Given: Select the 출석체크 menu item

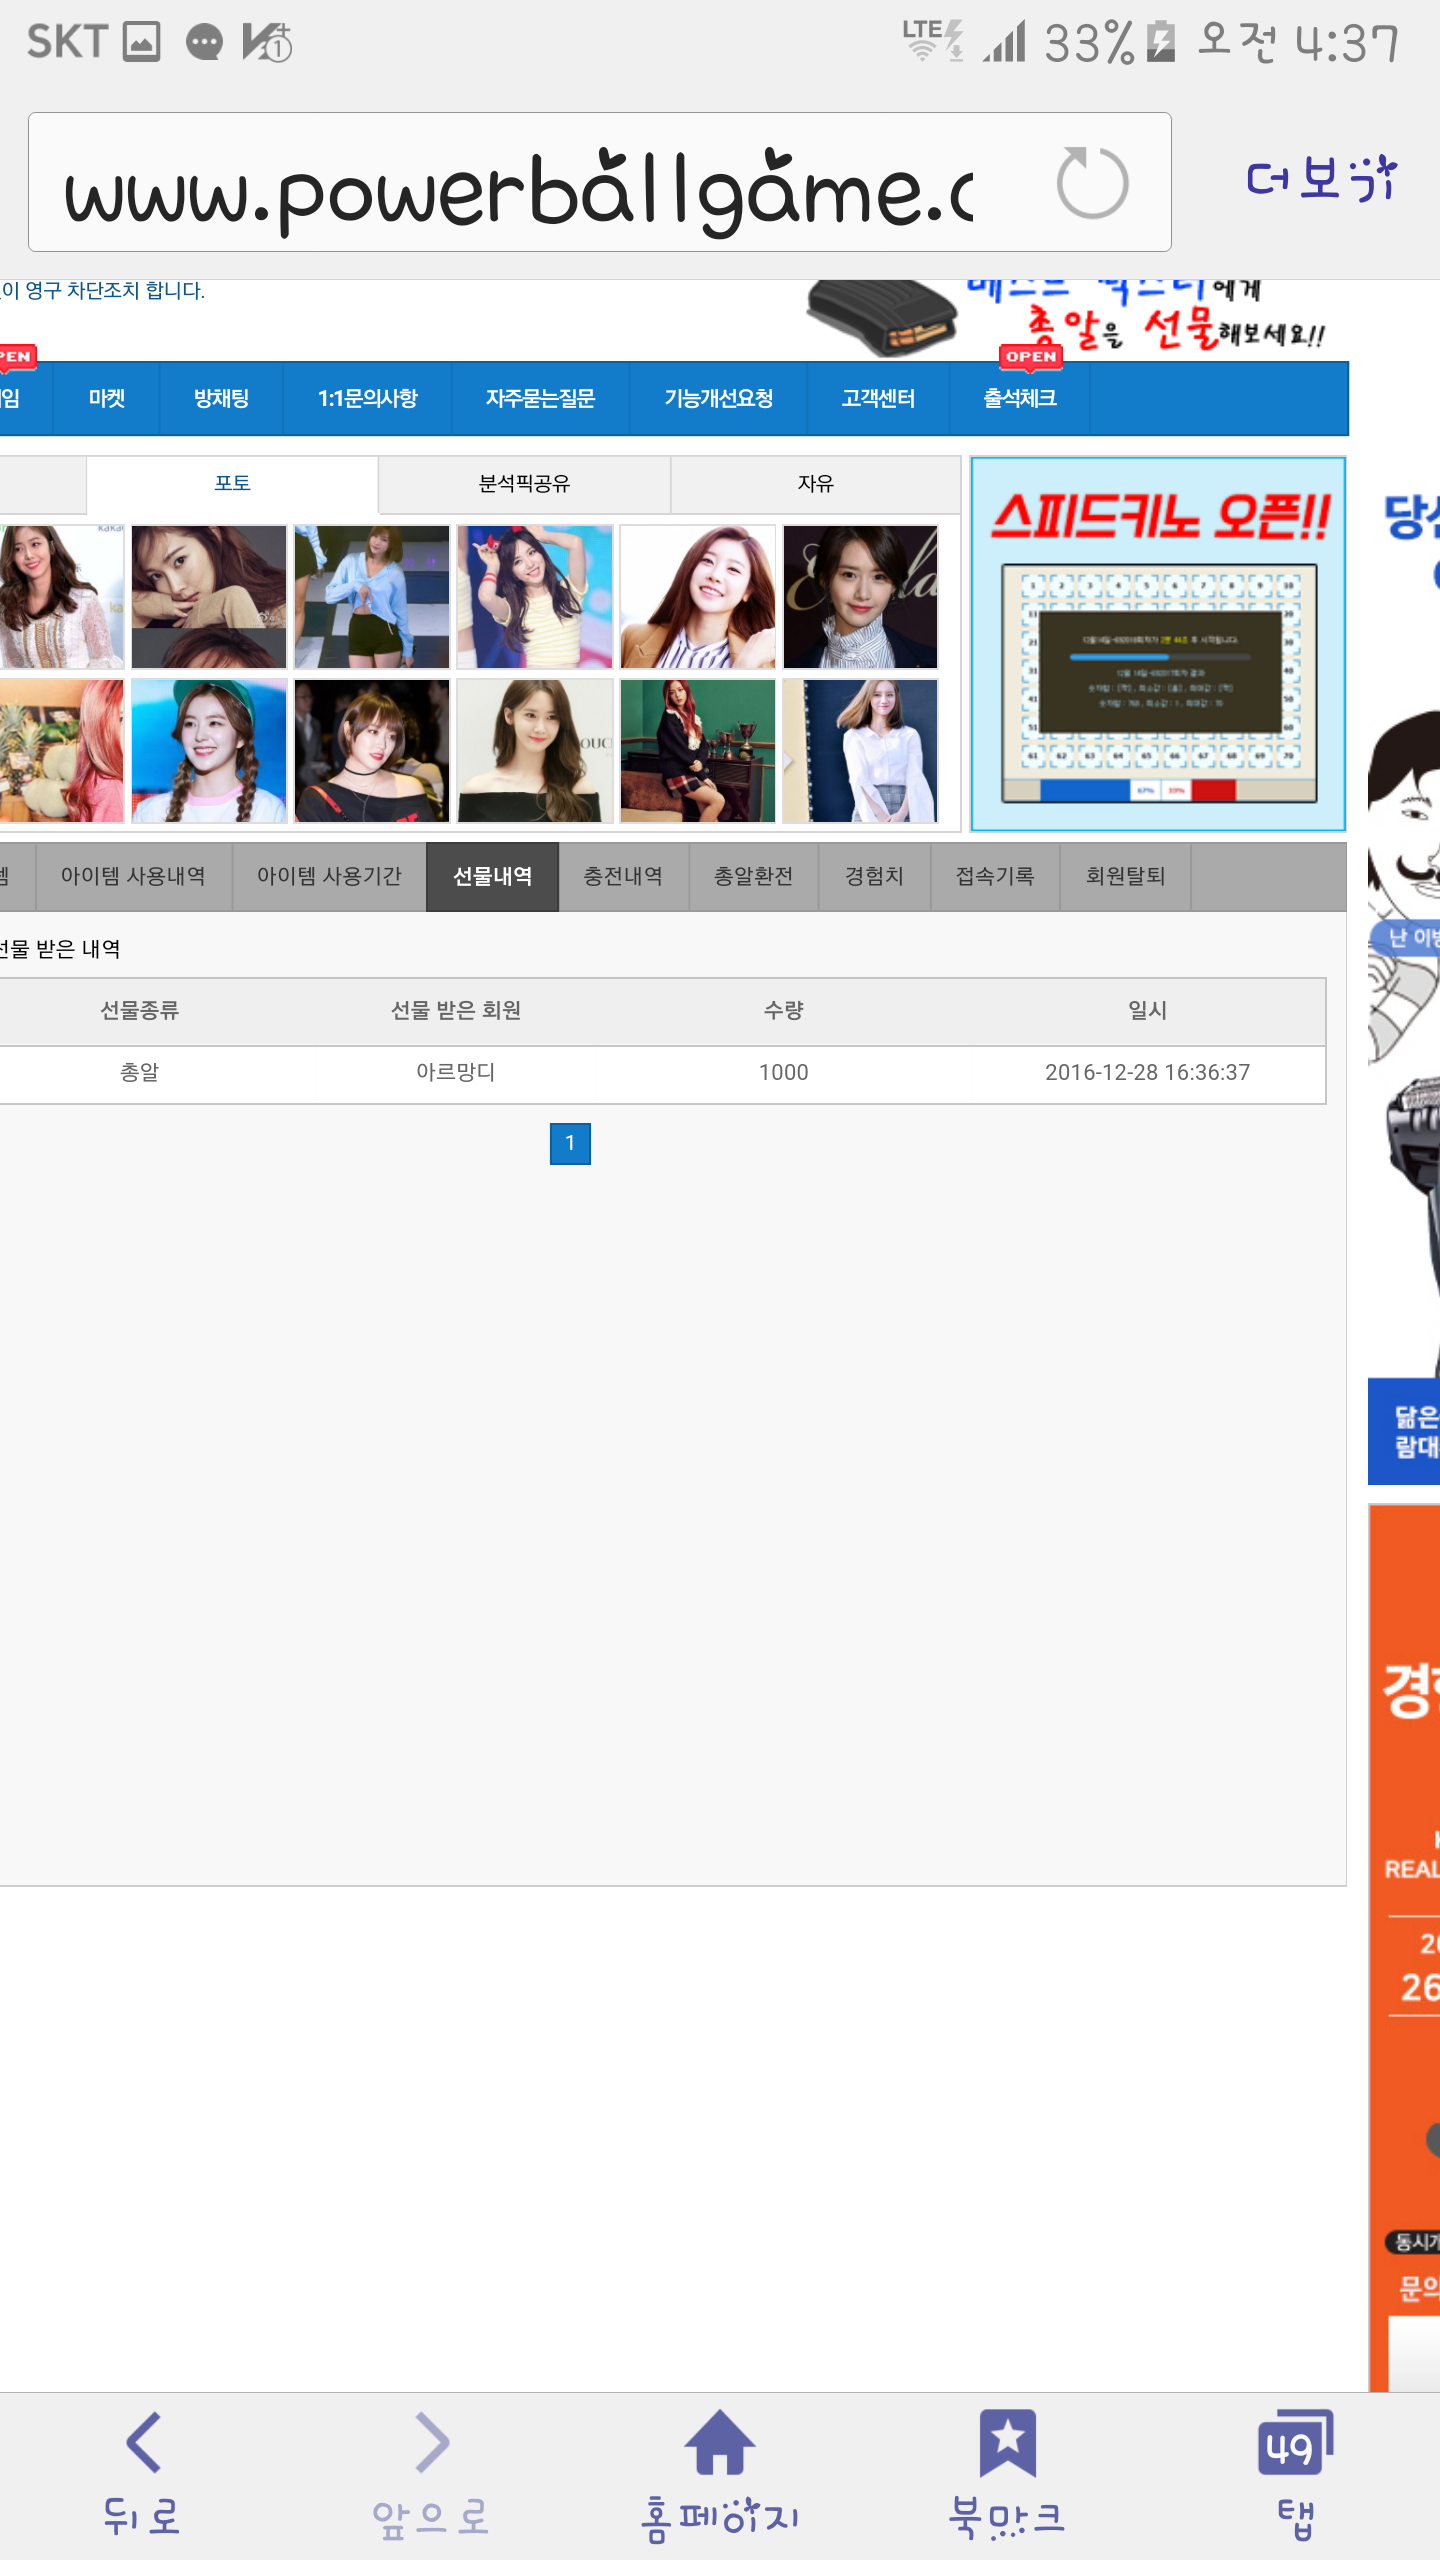Looking at the screenshot, I should click(x=1019, y=398).
